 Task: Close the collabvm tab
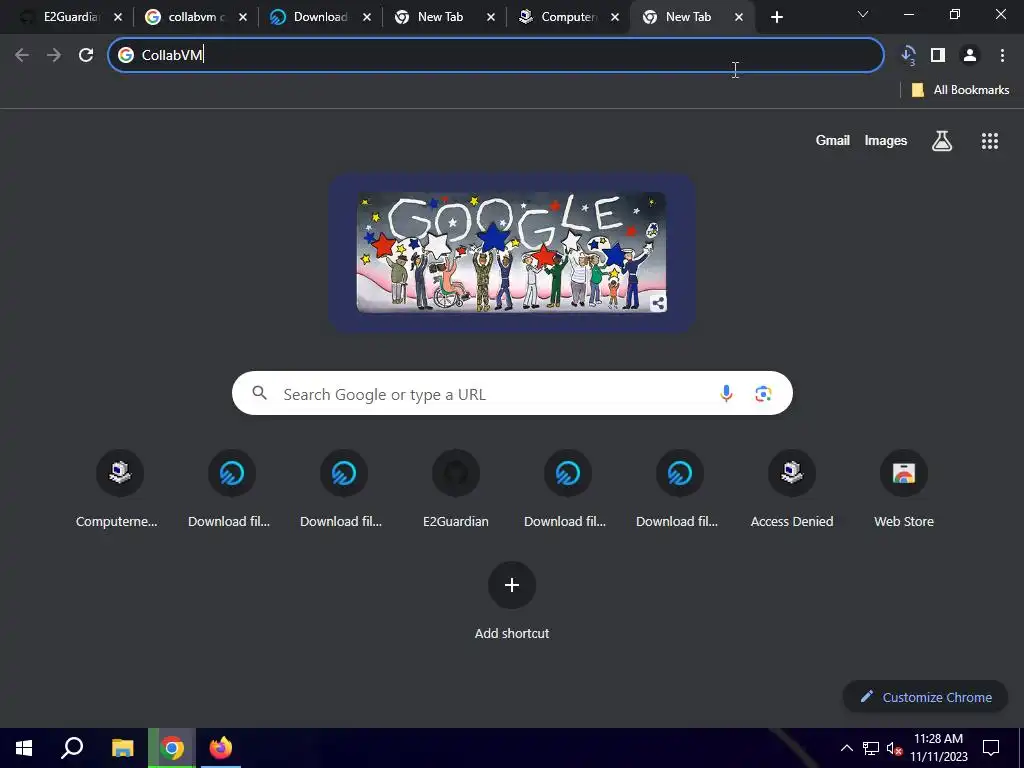(242, 18)
